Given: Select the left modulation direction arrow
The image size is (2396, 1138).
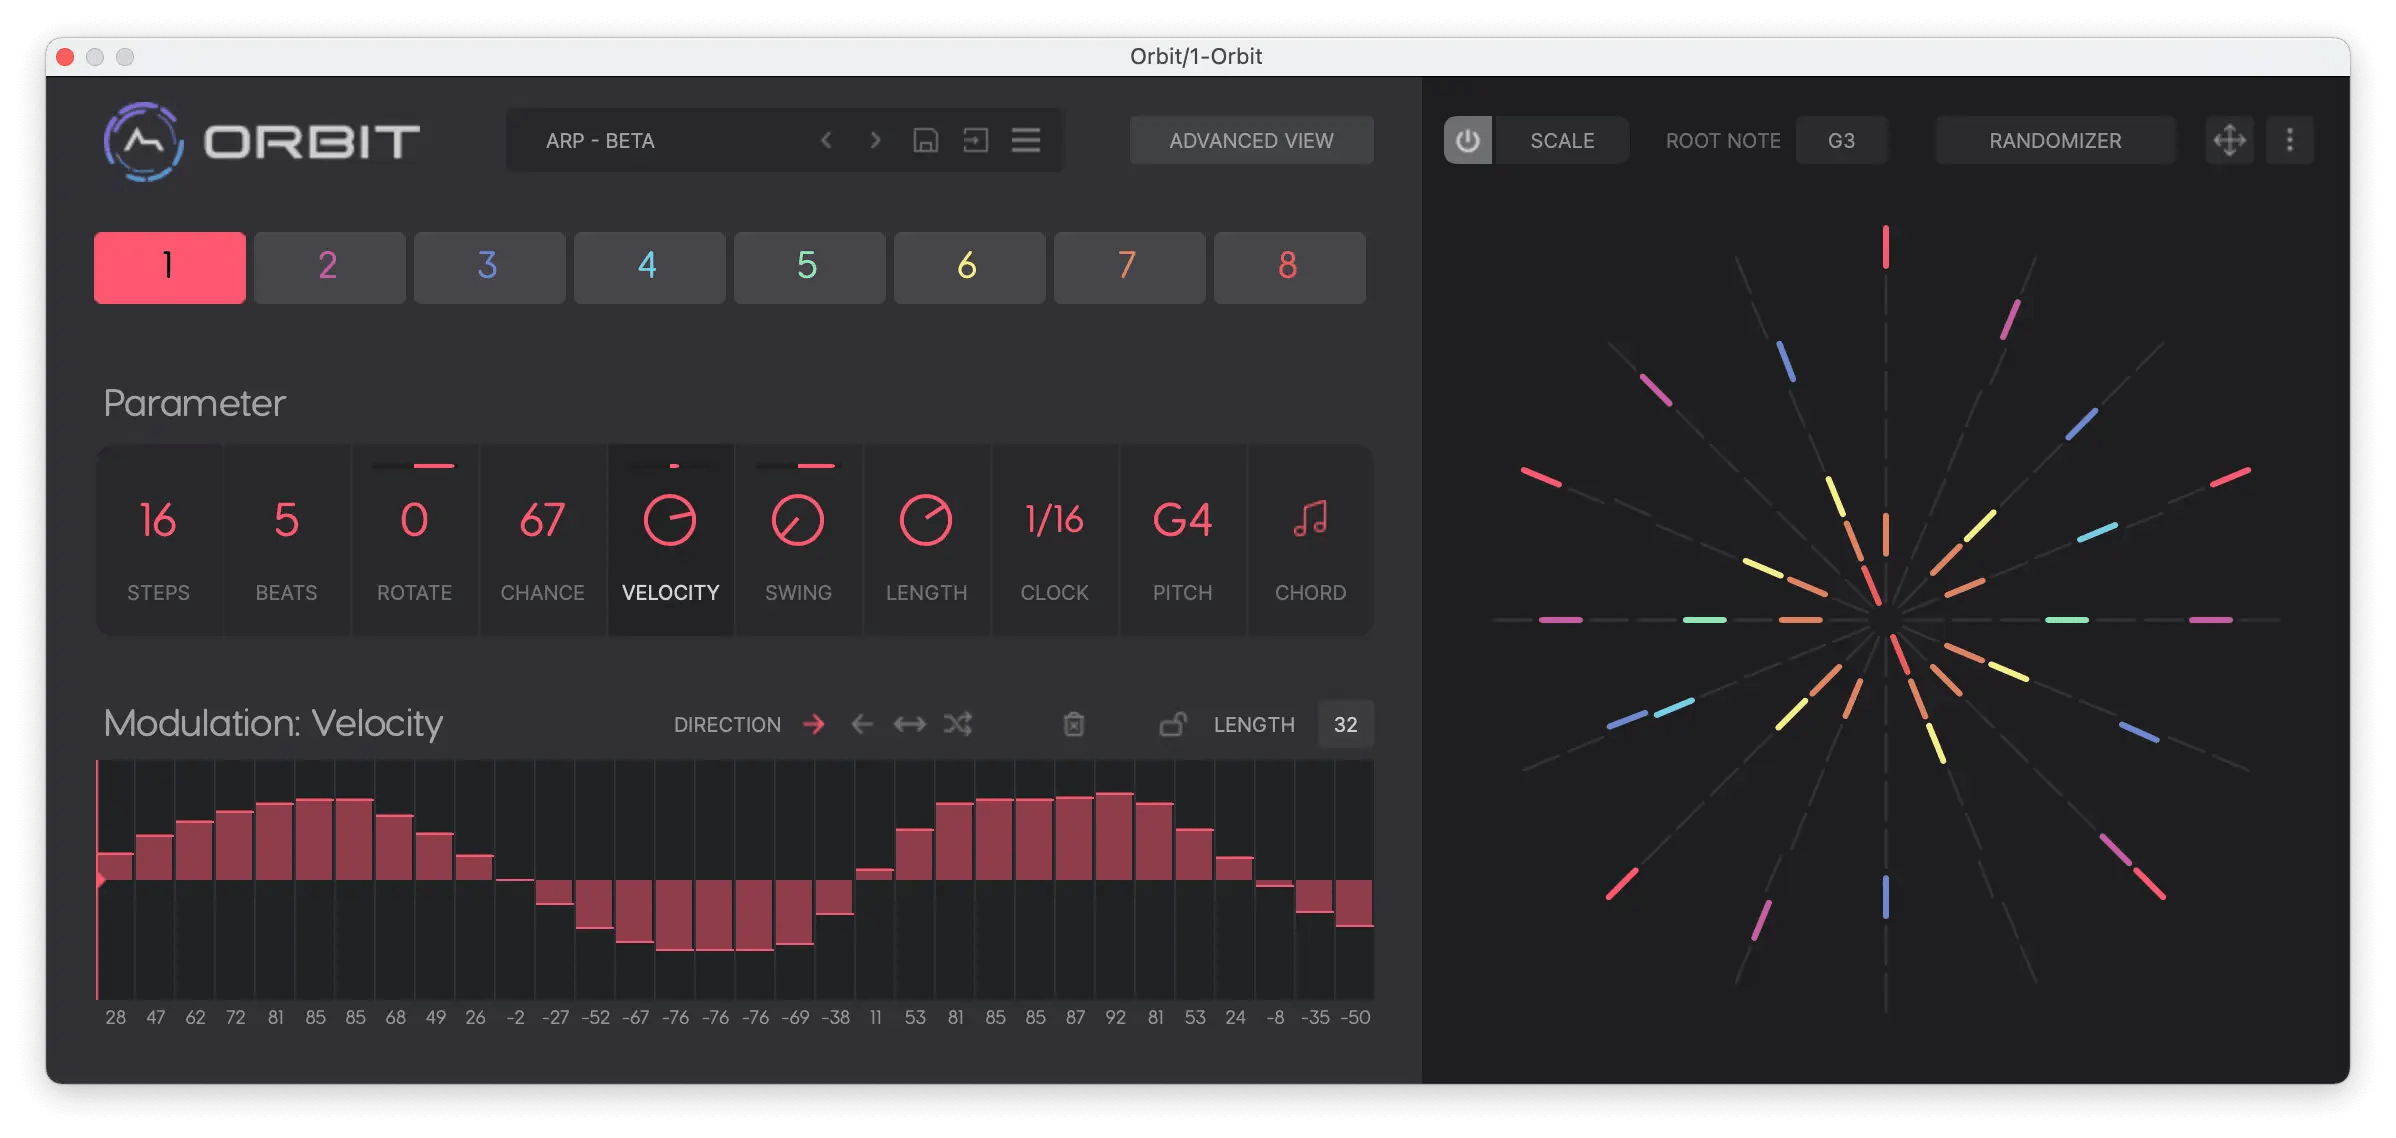Looking at the screenshot, I should tap(861, 724).
